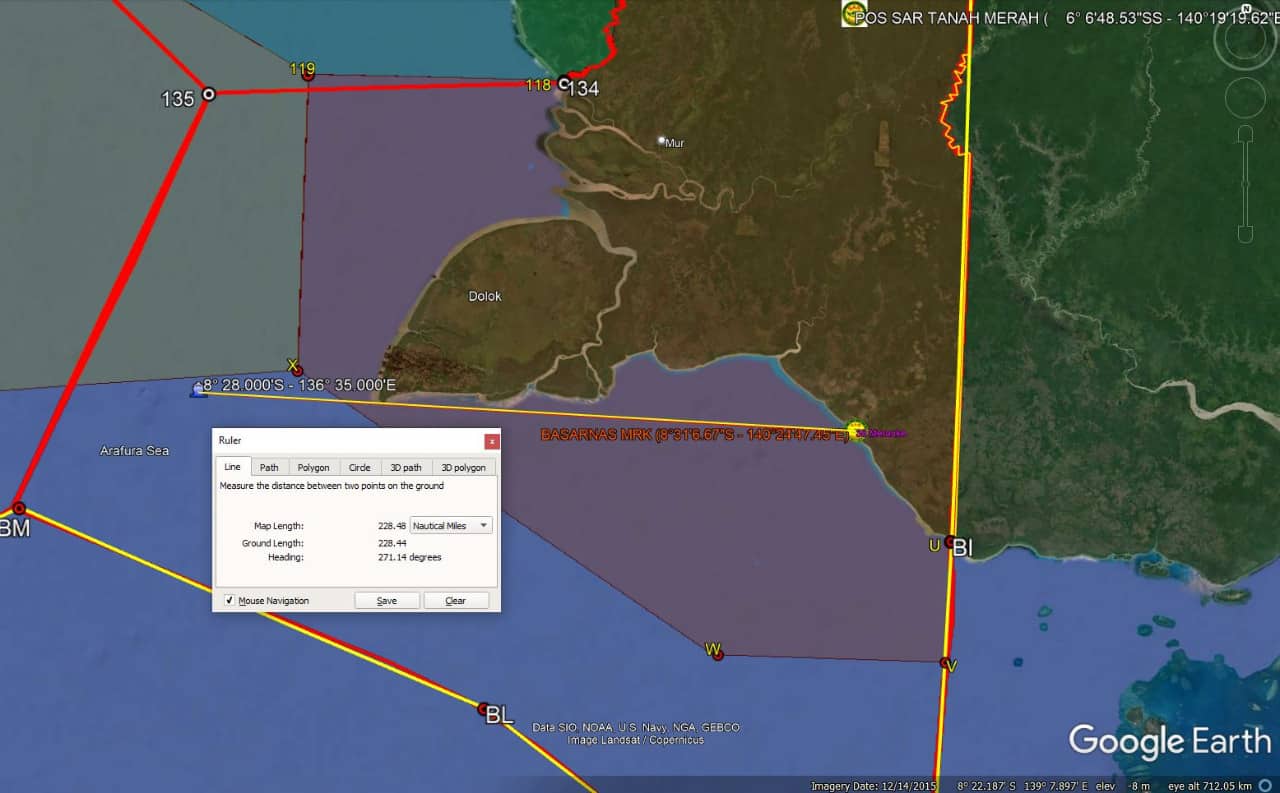Open the 3D polygon tab
Image resolution: width=1280 pixels, height=793 pixels.
pyautogui.click(x=464, y=467)
